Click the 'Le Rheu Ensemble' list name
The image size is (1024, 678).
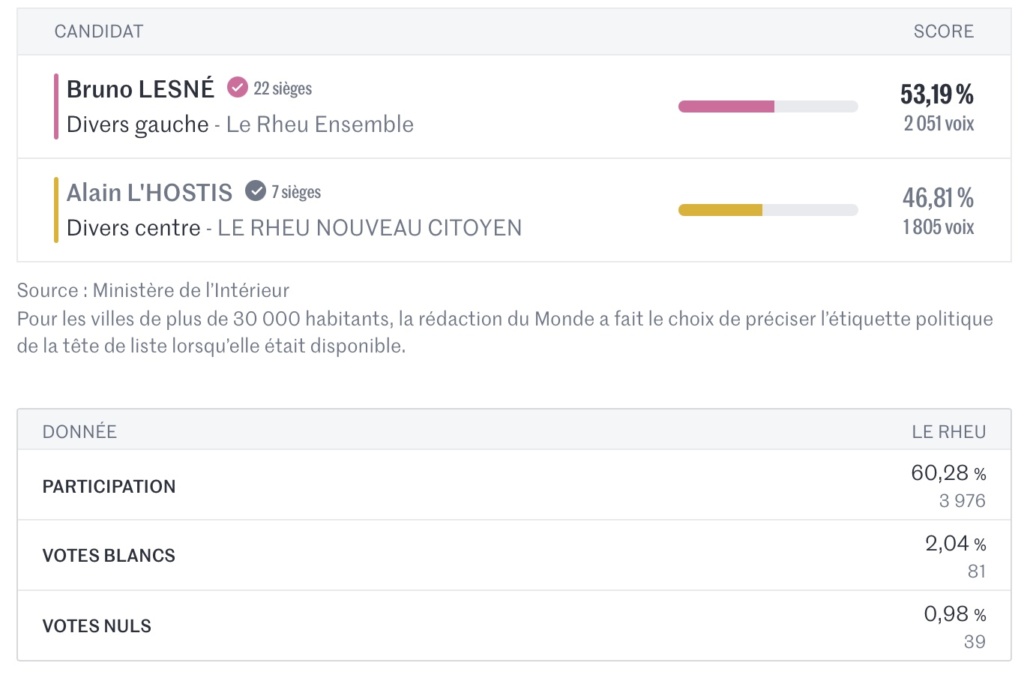pos(320,125)
